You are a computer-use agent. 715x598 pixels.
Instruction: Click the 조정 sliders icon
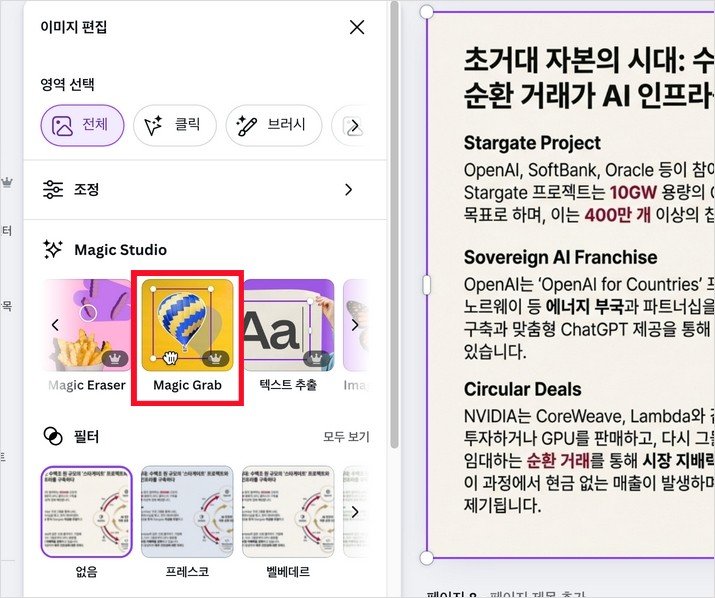pyautogui.click(x=53, y=189)
